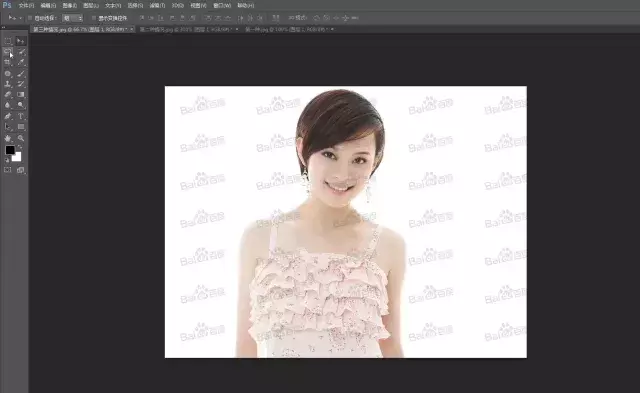This screenshot has height=393, width=640.
Task: Select the Path Selection tool
Action: (8, 127)
